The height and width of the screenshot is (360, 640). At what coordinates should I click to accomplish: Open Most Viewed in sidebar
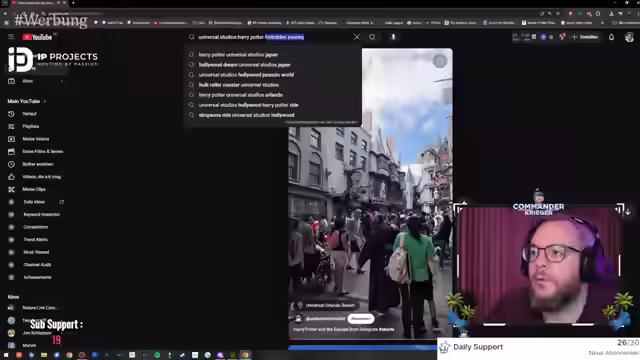click(x=35, y=252)
